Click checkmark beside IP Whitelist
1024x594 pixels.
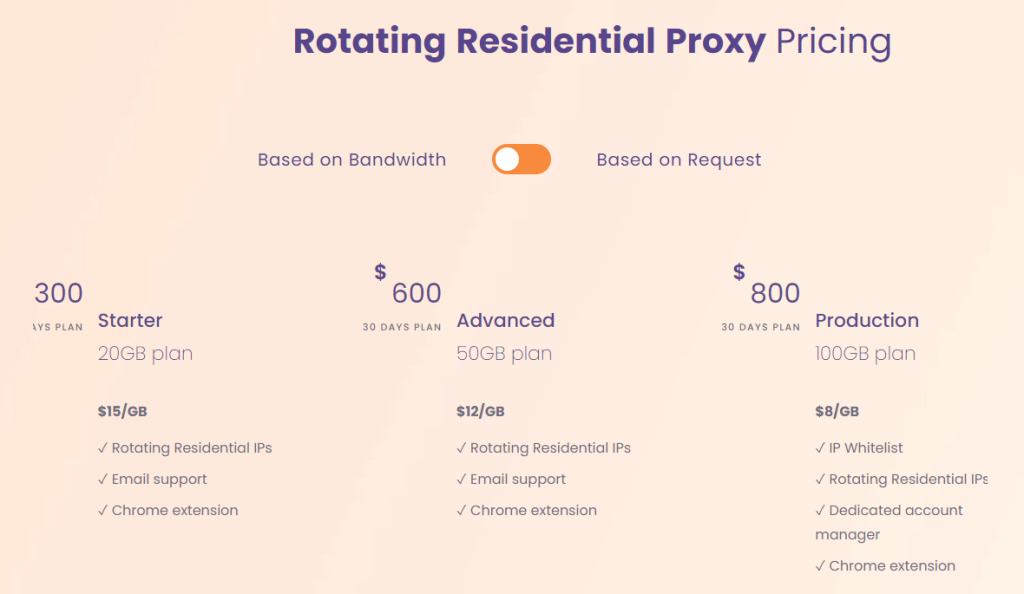[x=820, y=448]
